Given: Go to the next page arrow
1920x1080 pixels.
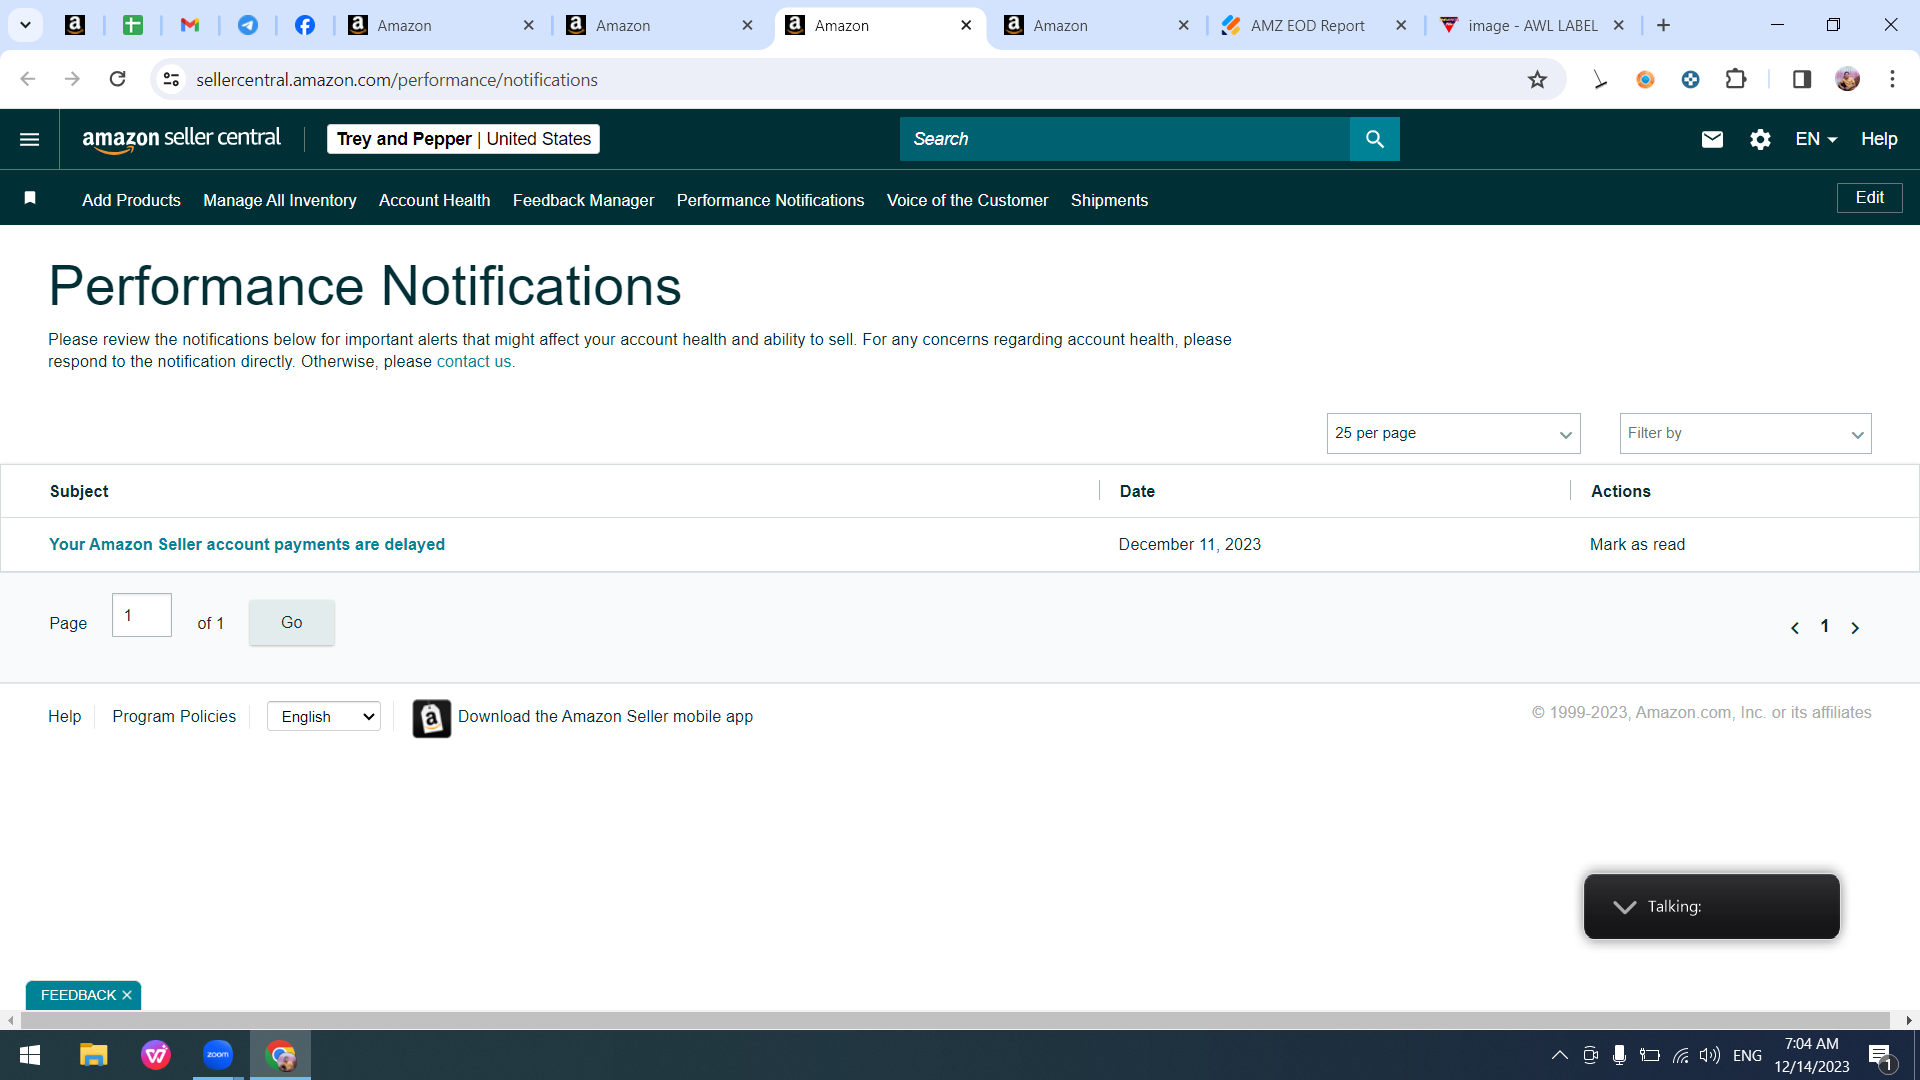Looking at the screenshot, I should (x=1855, y=628).
